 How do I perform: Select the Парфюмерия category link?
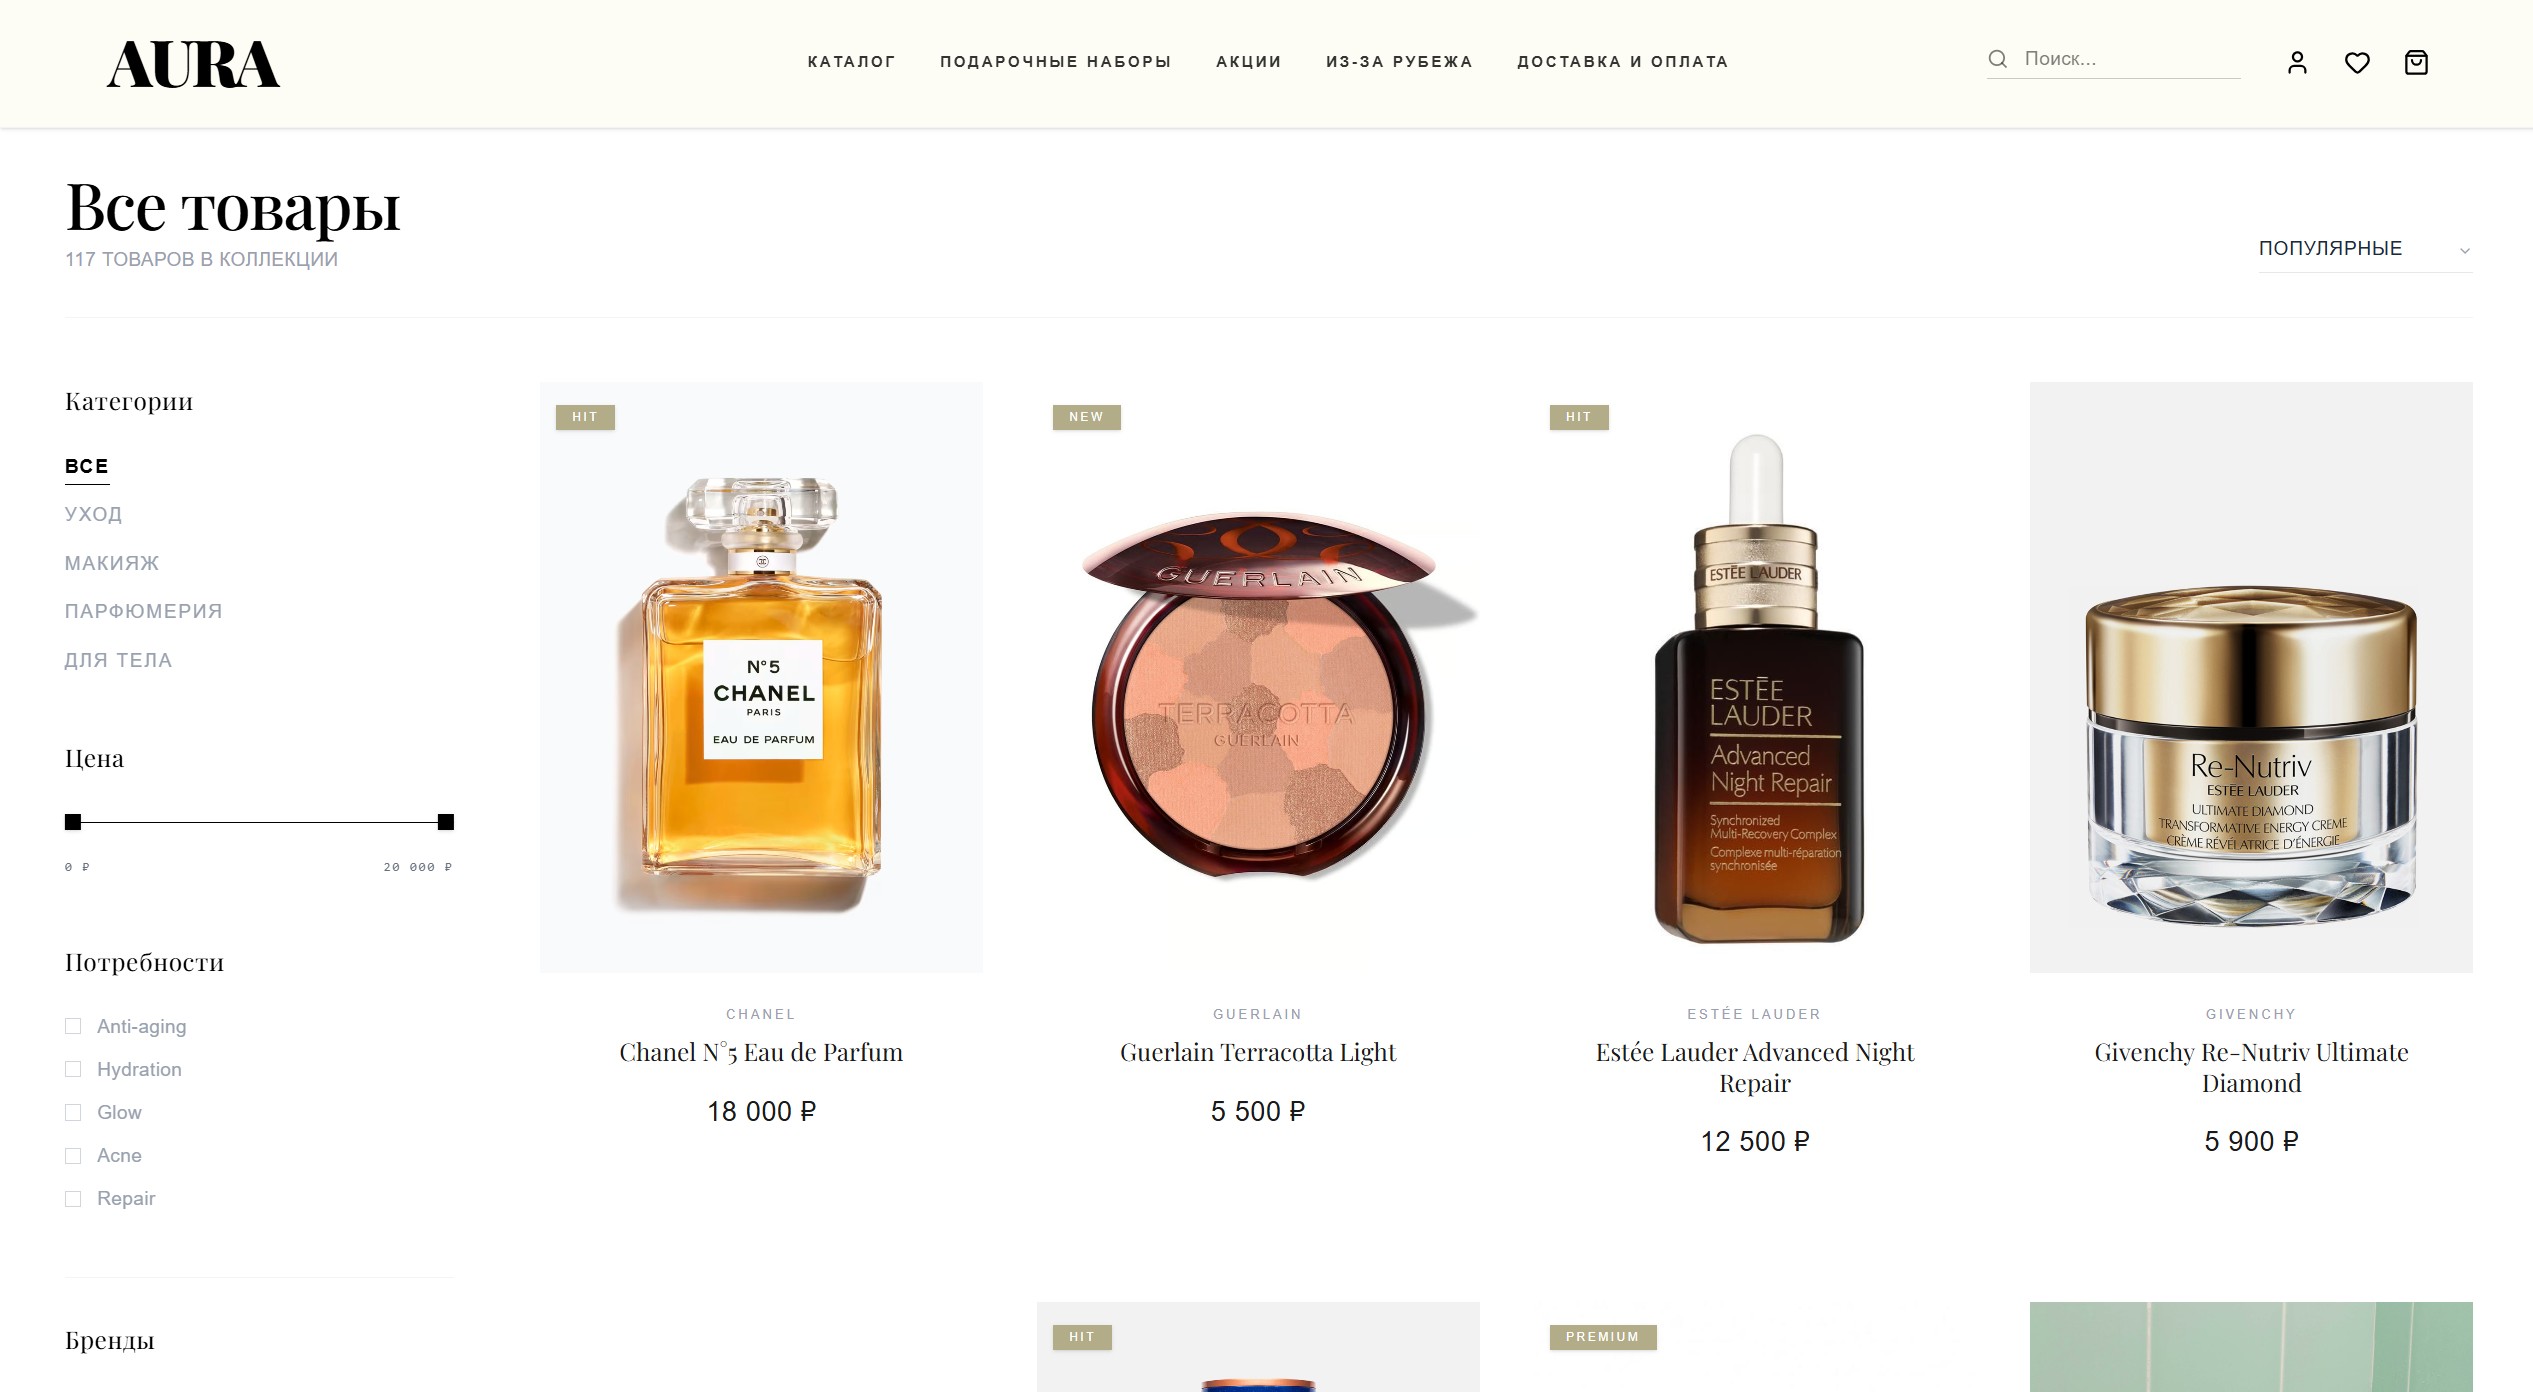[143, 611]
